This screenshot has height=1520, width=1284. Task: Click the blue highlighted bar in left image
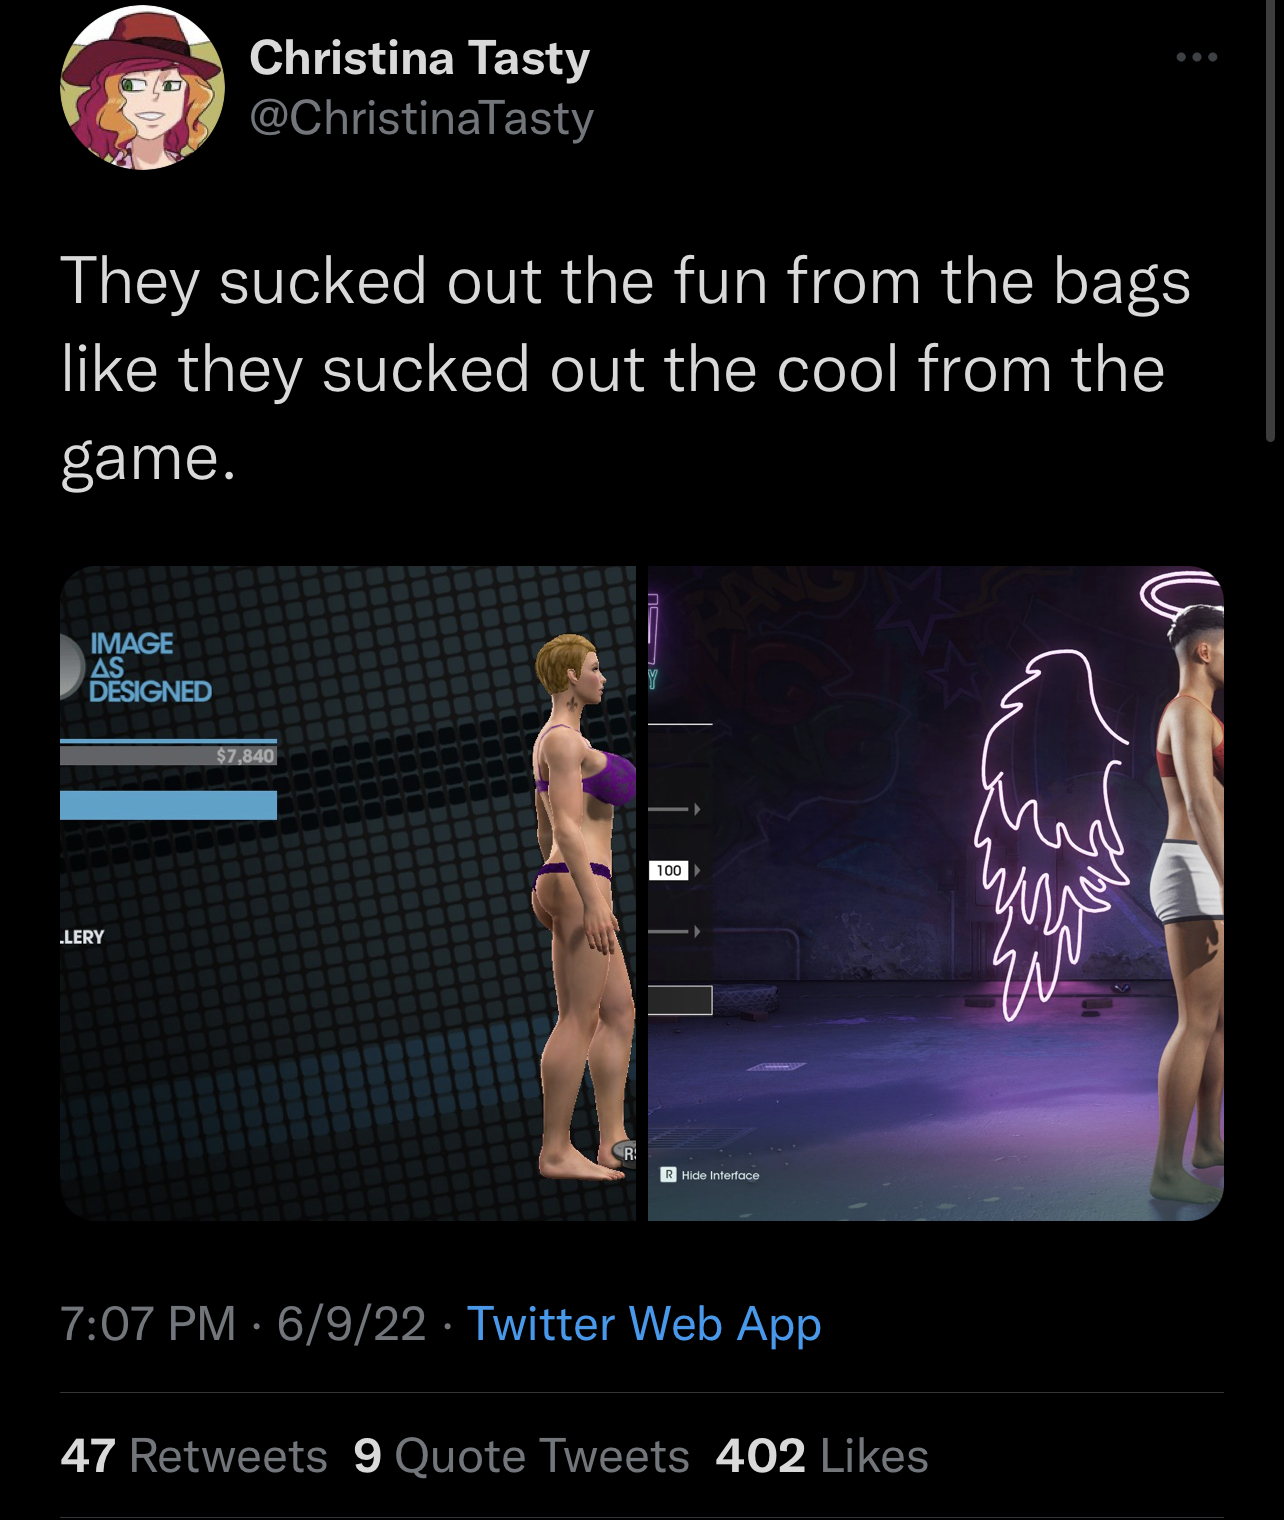(168, 805)
